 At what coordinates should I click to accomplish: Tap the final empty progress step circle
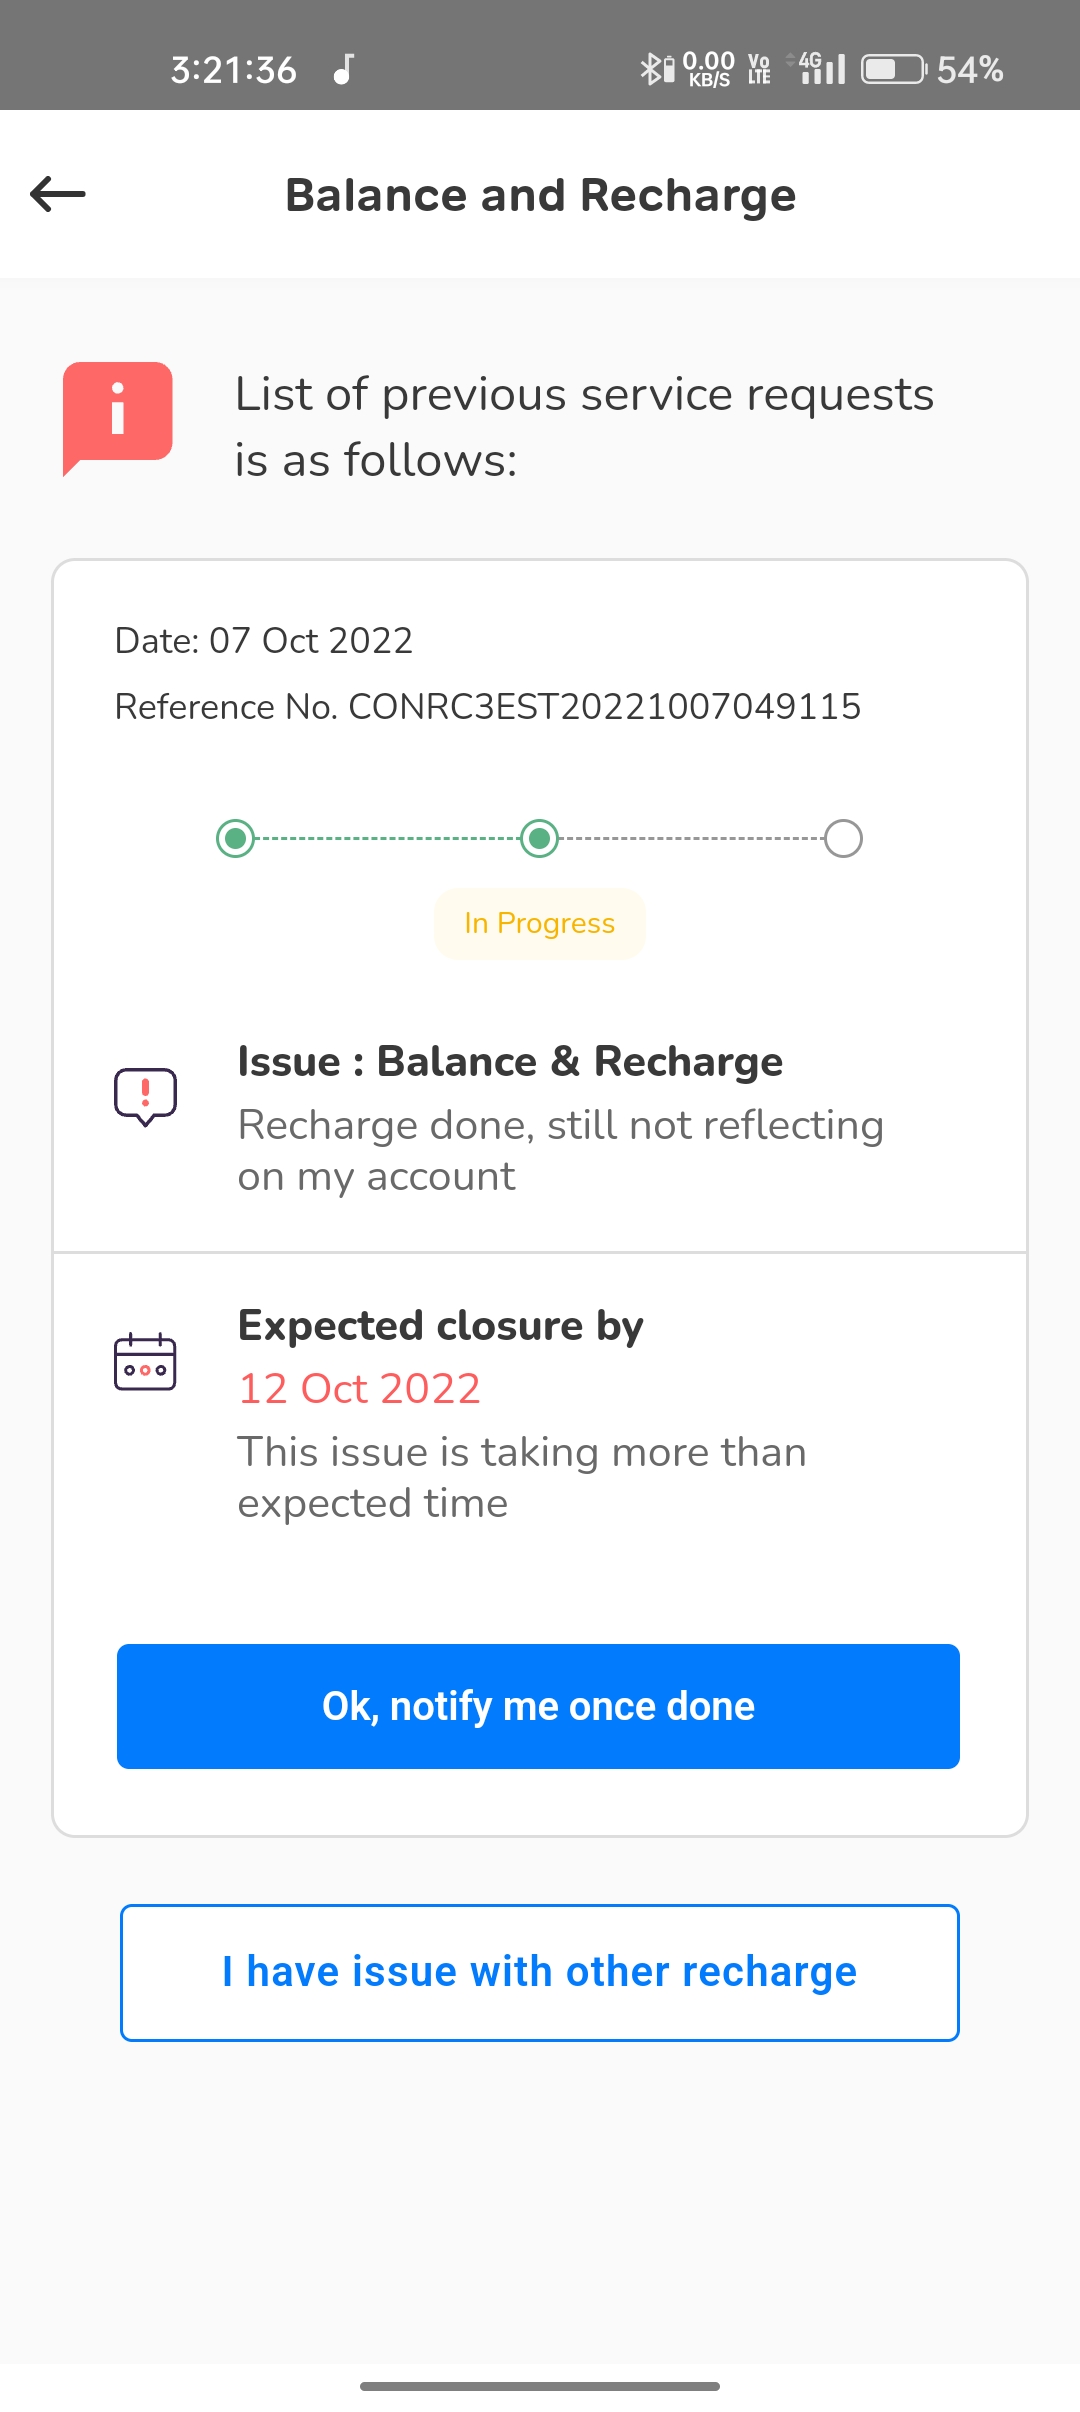coord(843,838)
